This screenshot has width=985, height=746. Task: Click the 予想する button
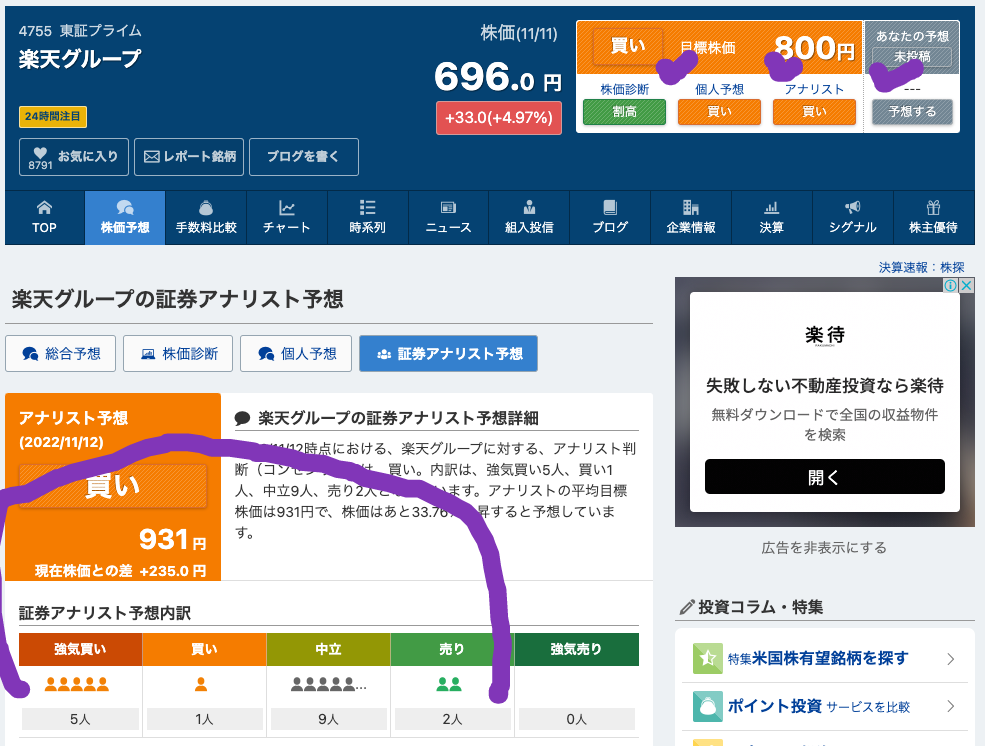912,112
